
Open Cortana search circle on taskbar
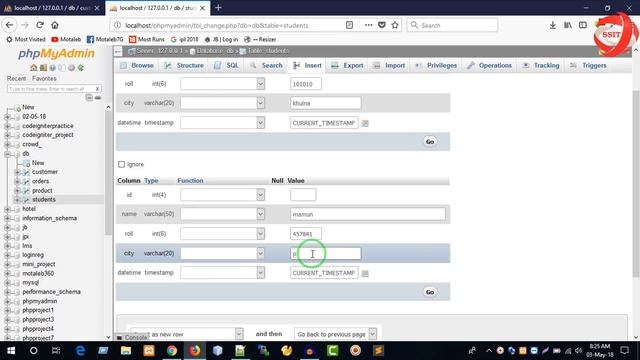[33, 351]
